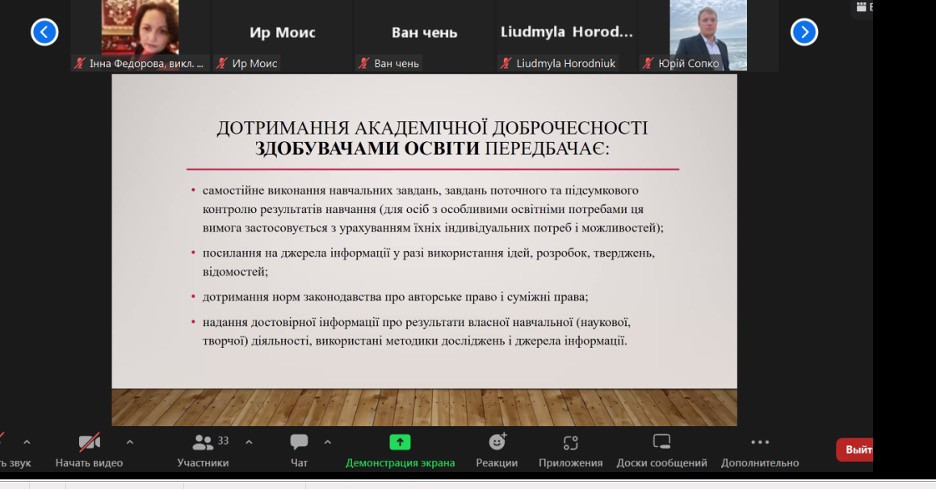Click muted mic icon of Ван чень

(364, 63)
